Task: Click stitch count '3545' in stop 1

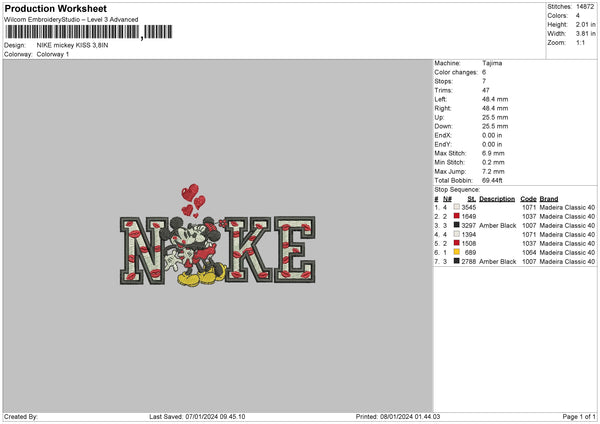Action: pos(469,207)
